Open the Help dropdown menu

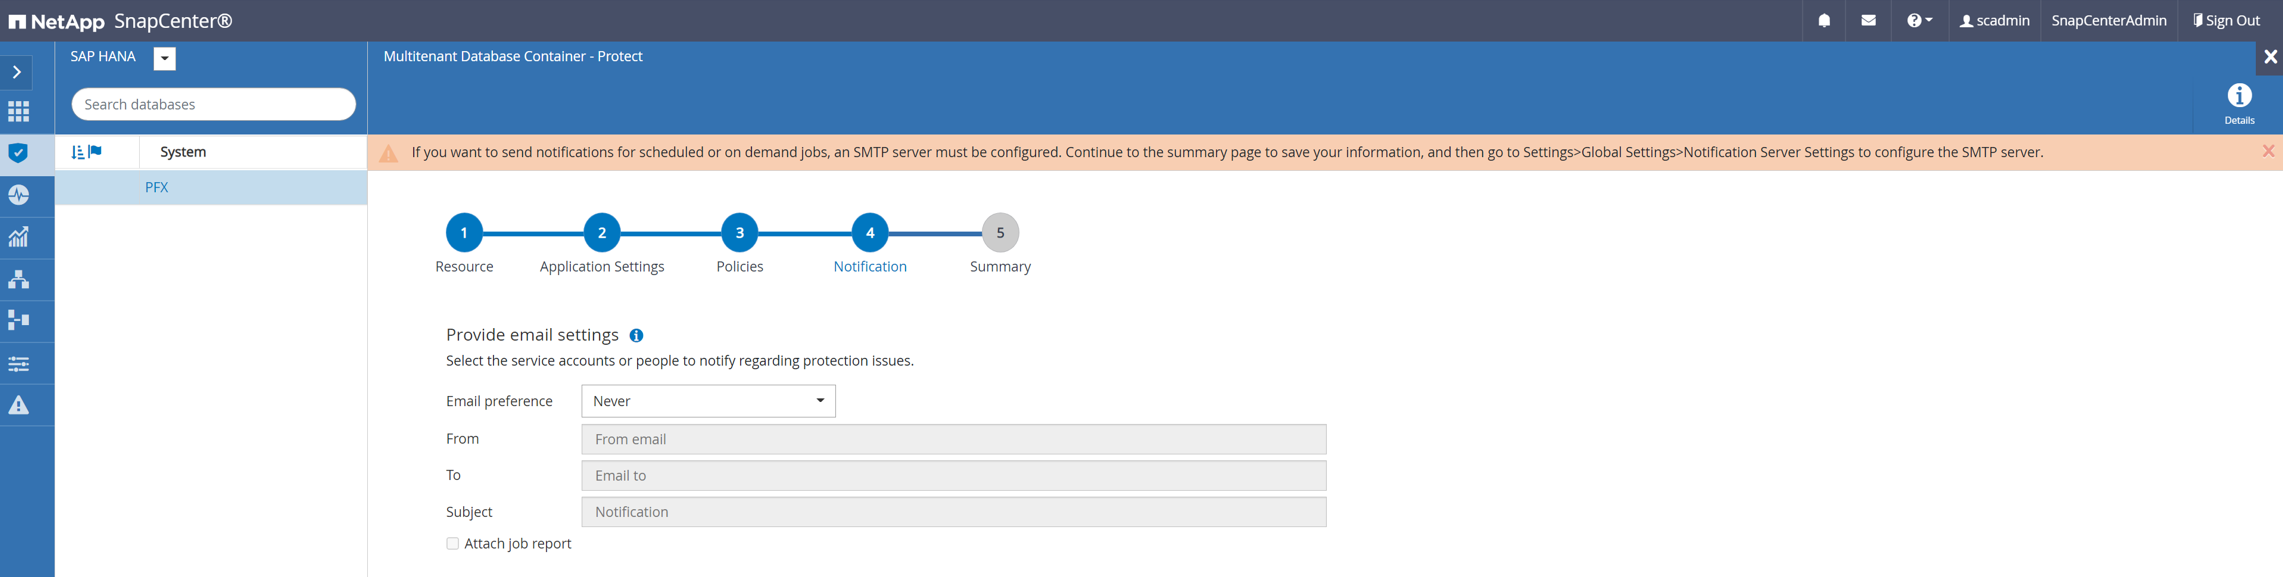point(1919,20)
